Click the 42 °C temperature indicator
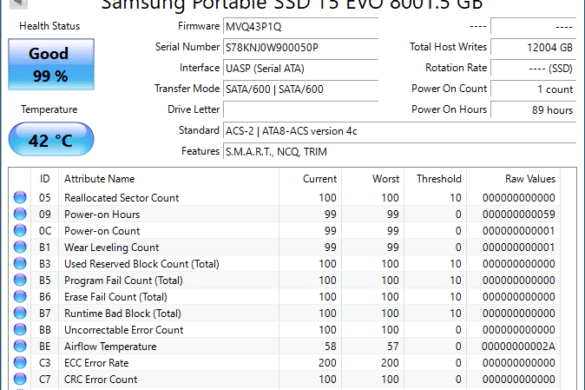585x390 pixels. (x=51, y=140)
